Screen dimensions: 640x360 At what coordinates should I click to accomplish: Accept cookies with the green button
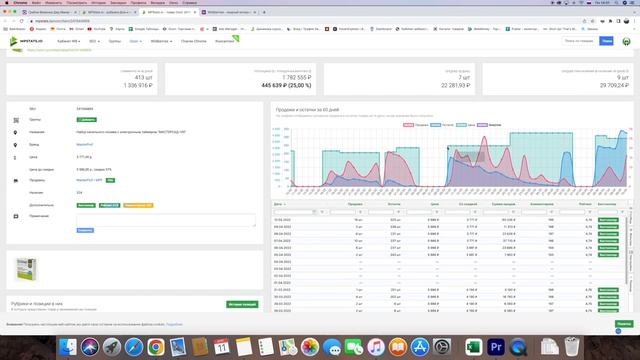click(624, 324)
